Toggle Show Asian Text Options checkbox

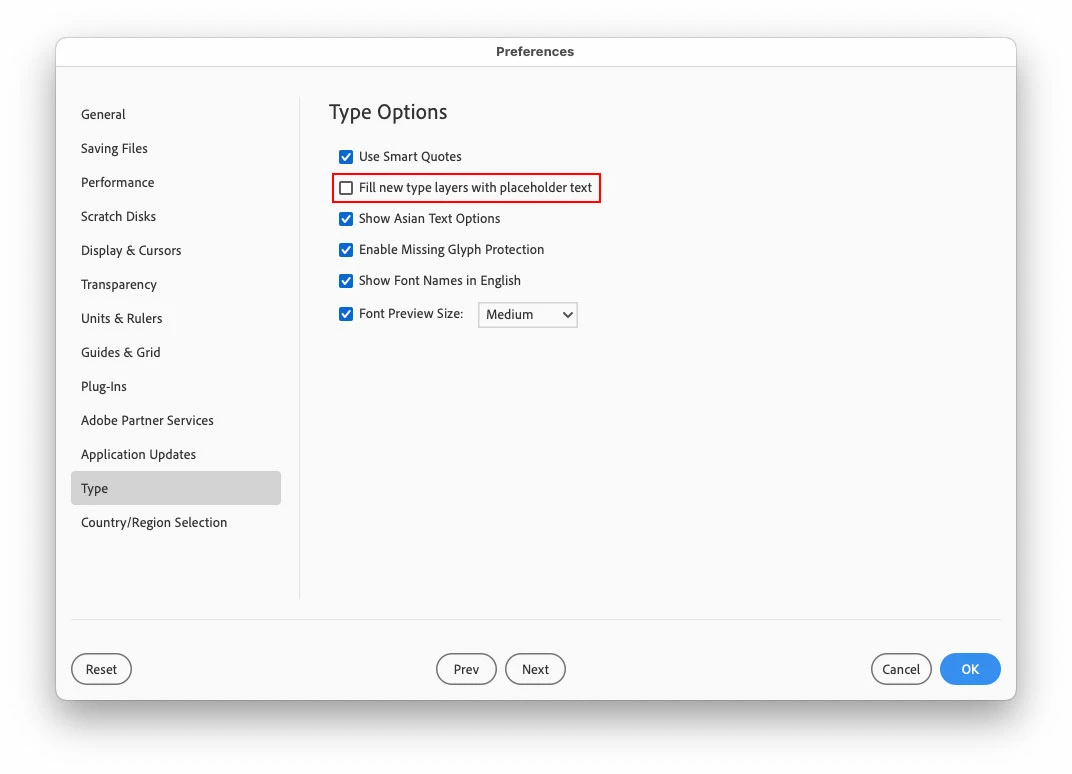pos(346,219)
